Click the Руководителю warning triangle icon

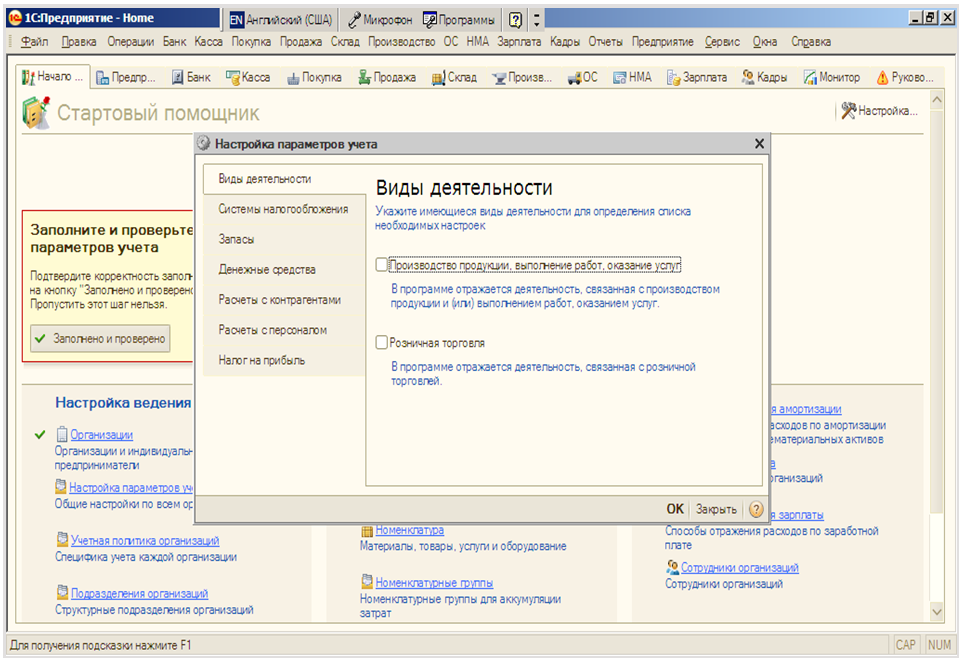[x=882, y=78]
